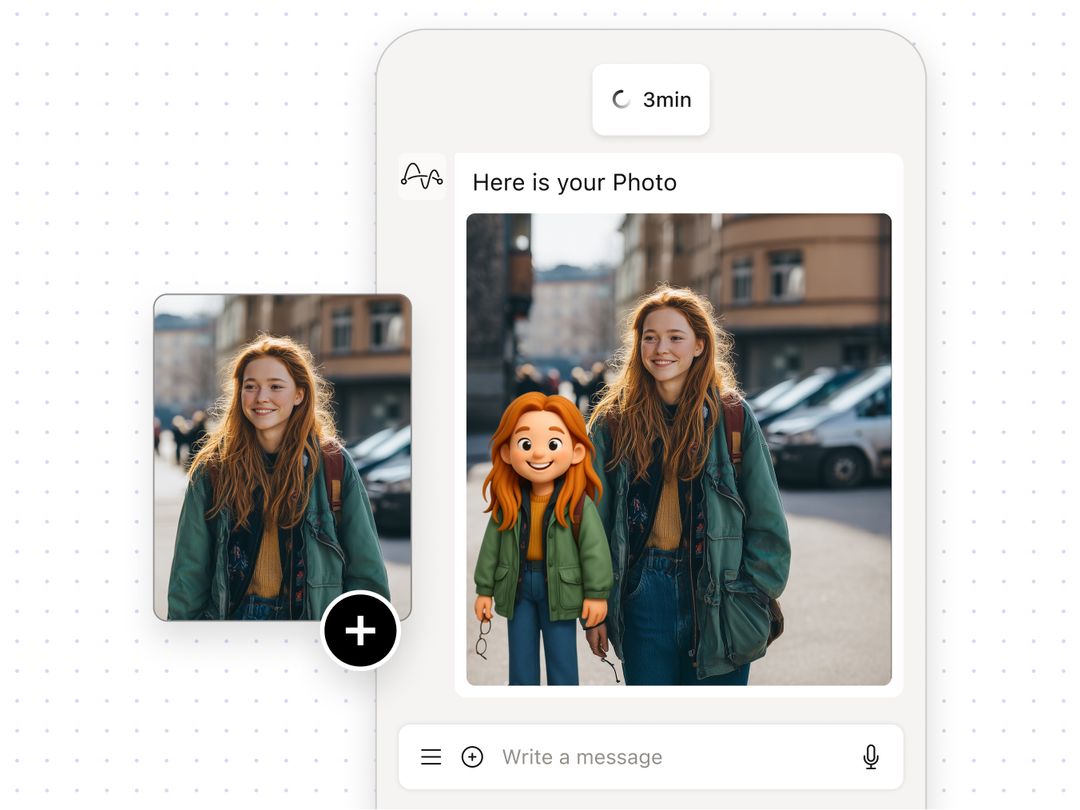Click the avatar beside the photo reply
1080x810 pixels.
pos(421,175)
